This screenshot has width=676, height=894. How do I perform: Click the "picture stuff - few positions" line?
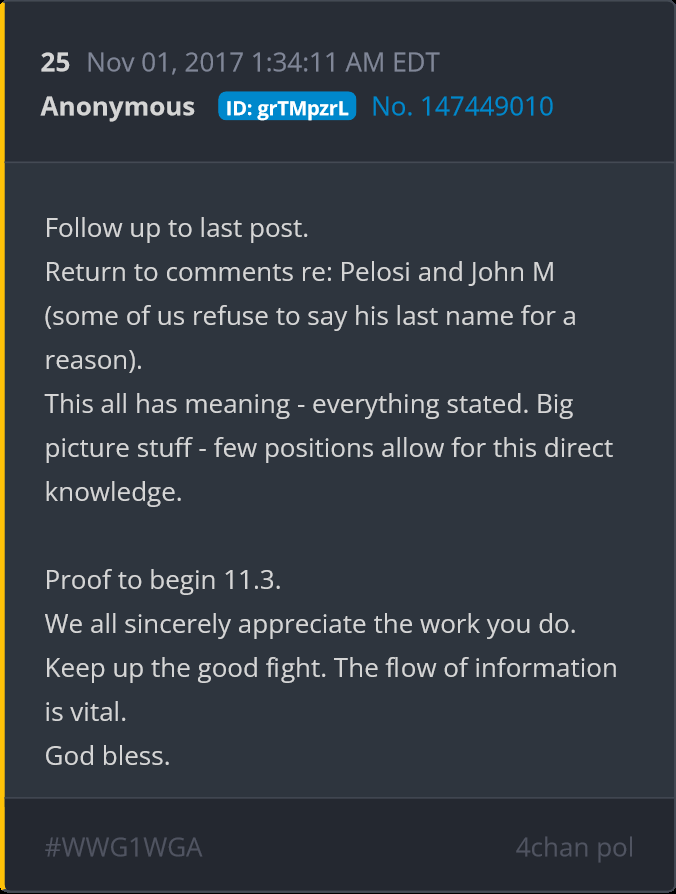[329, 448]
